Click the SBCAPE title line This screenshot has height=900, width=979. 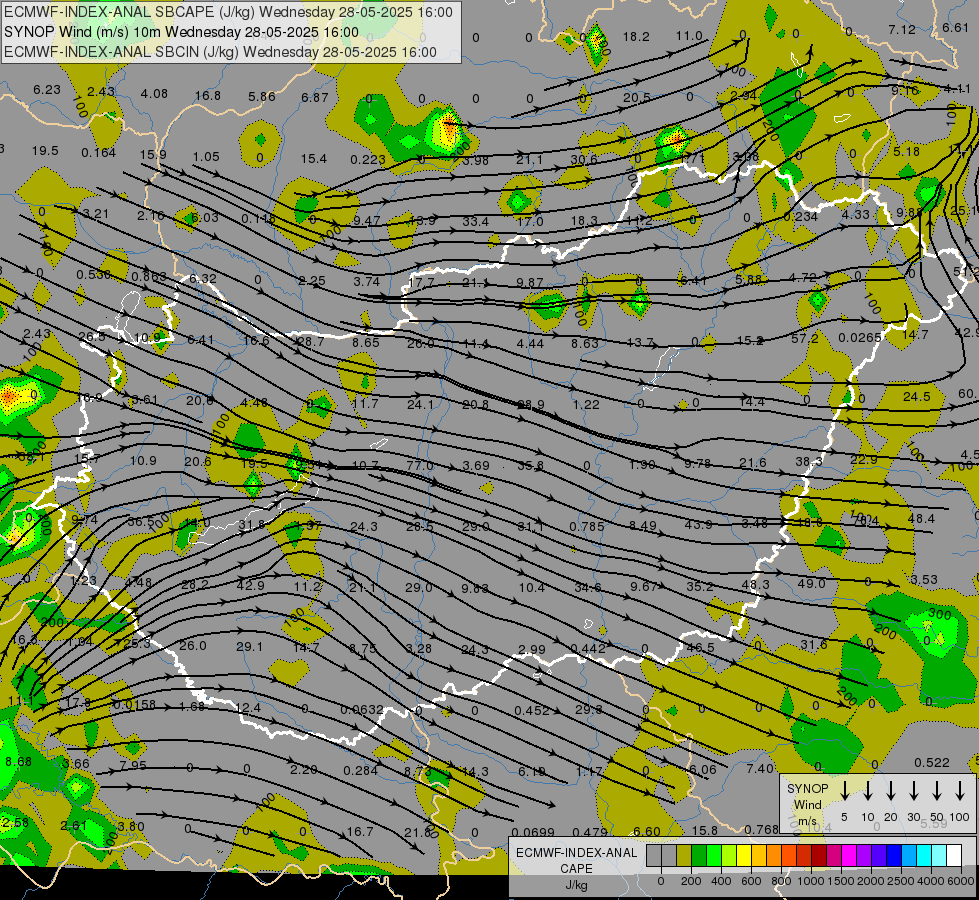229,12
